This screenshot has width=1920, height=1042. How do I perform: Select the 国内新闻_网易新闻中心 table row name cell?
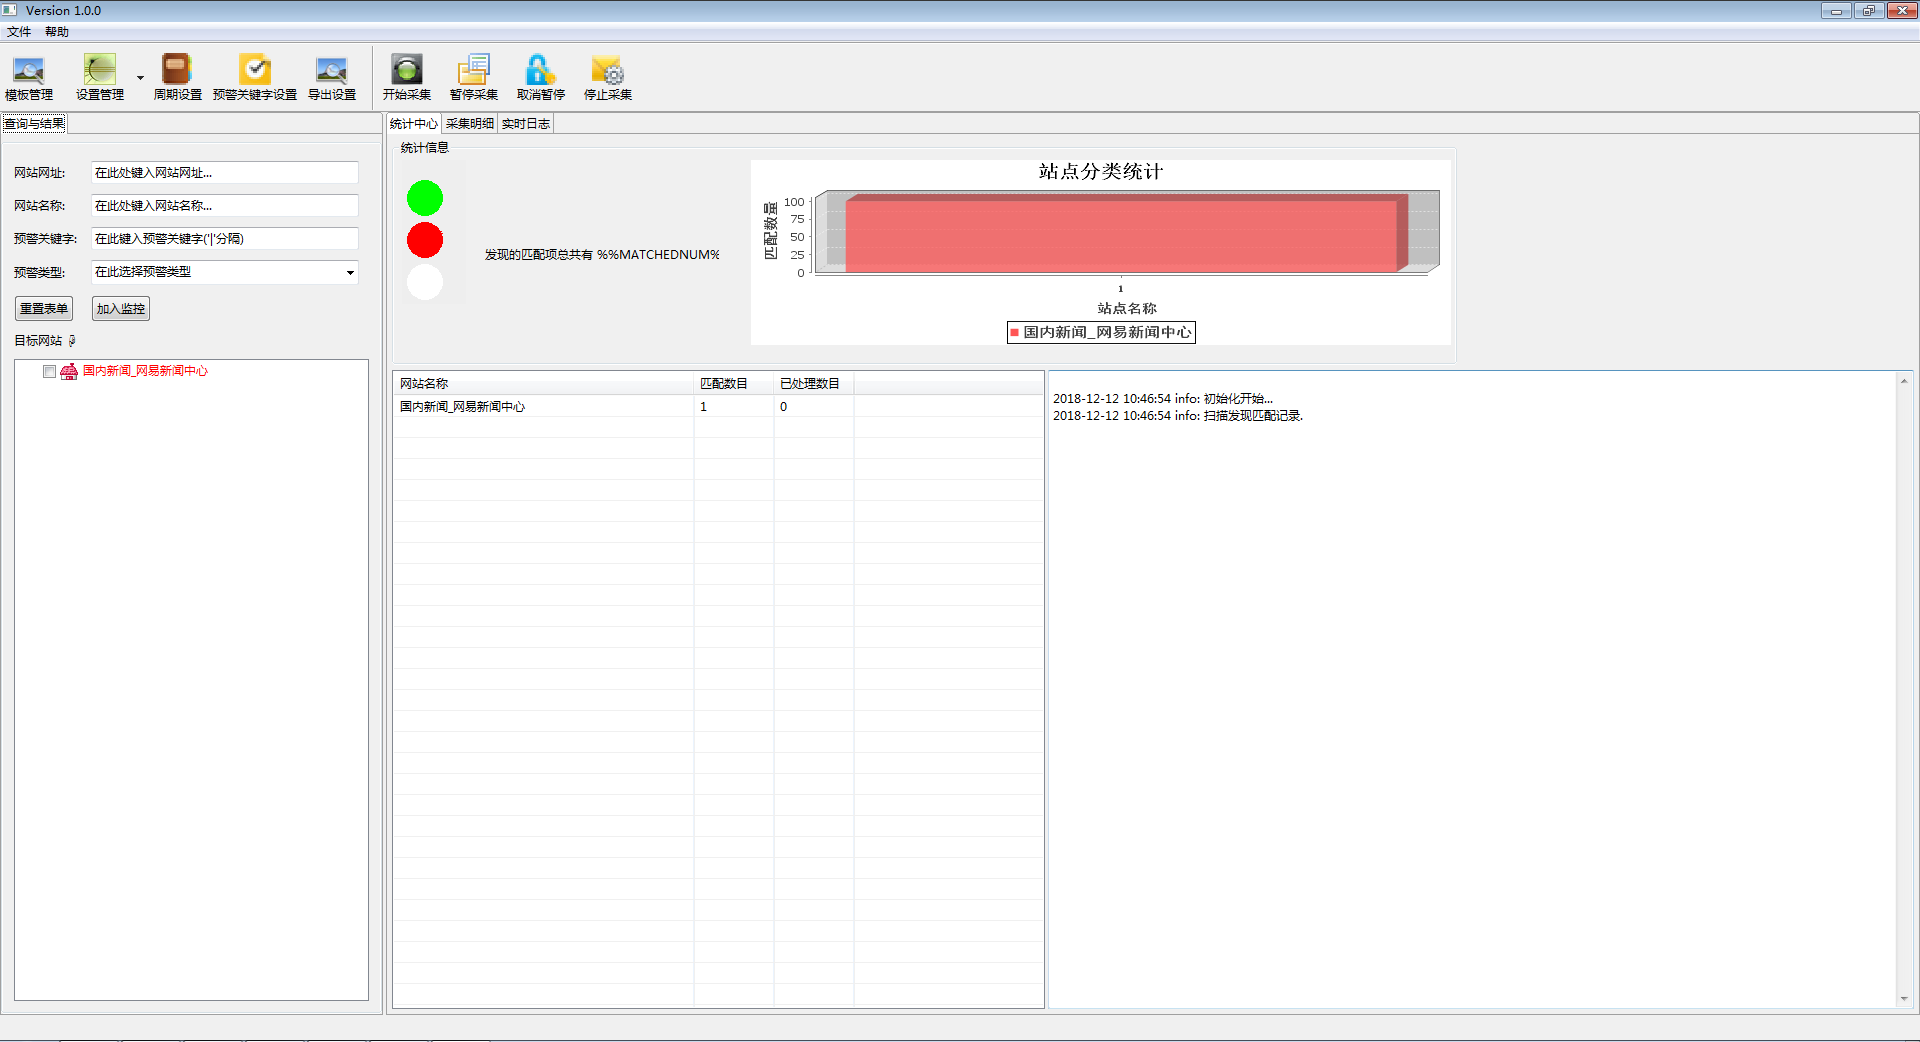[x=544, y=407]
